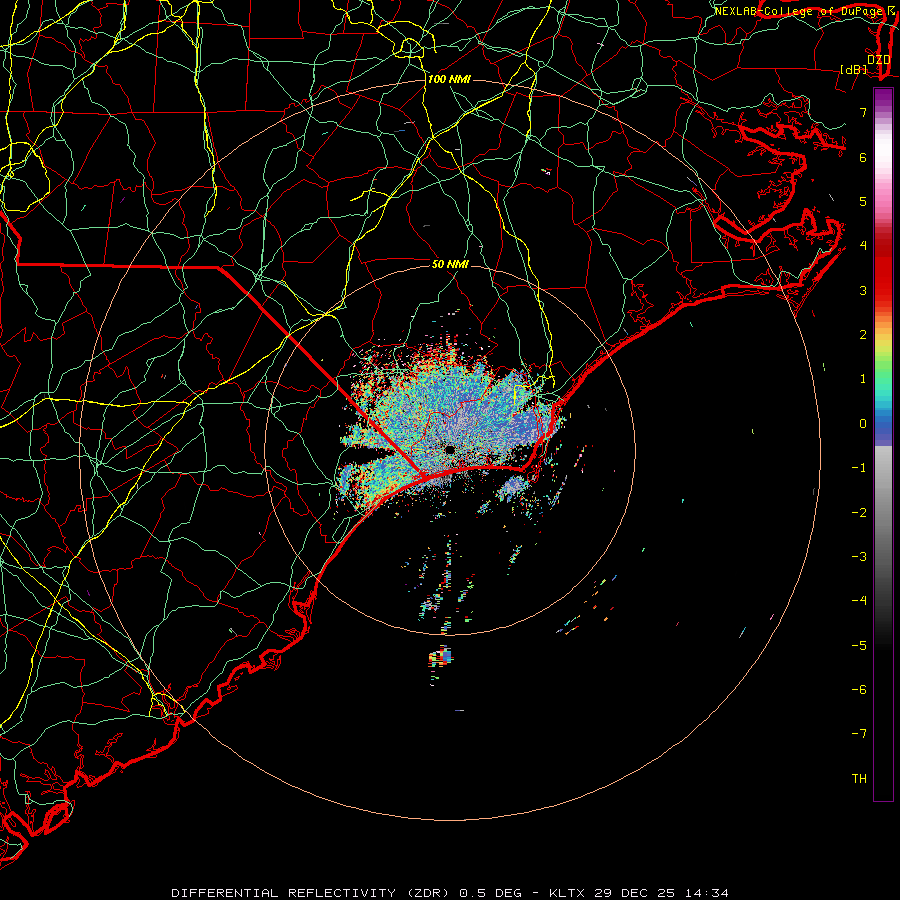Click the "14:34" time in caption

coord(707,893)
